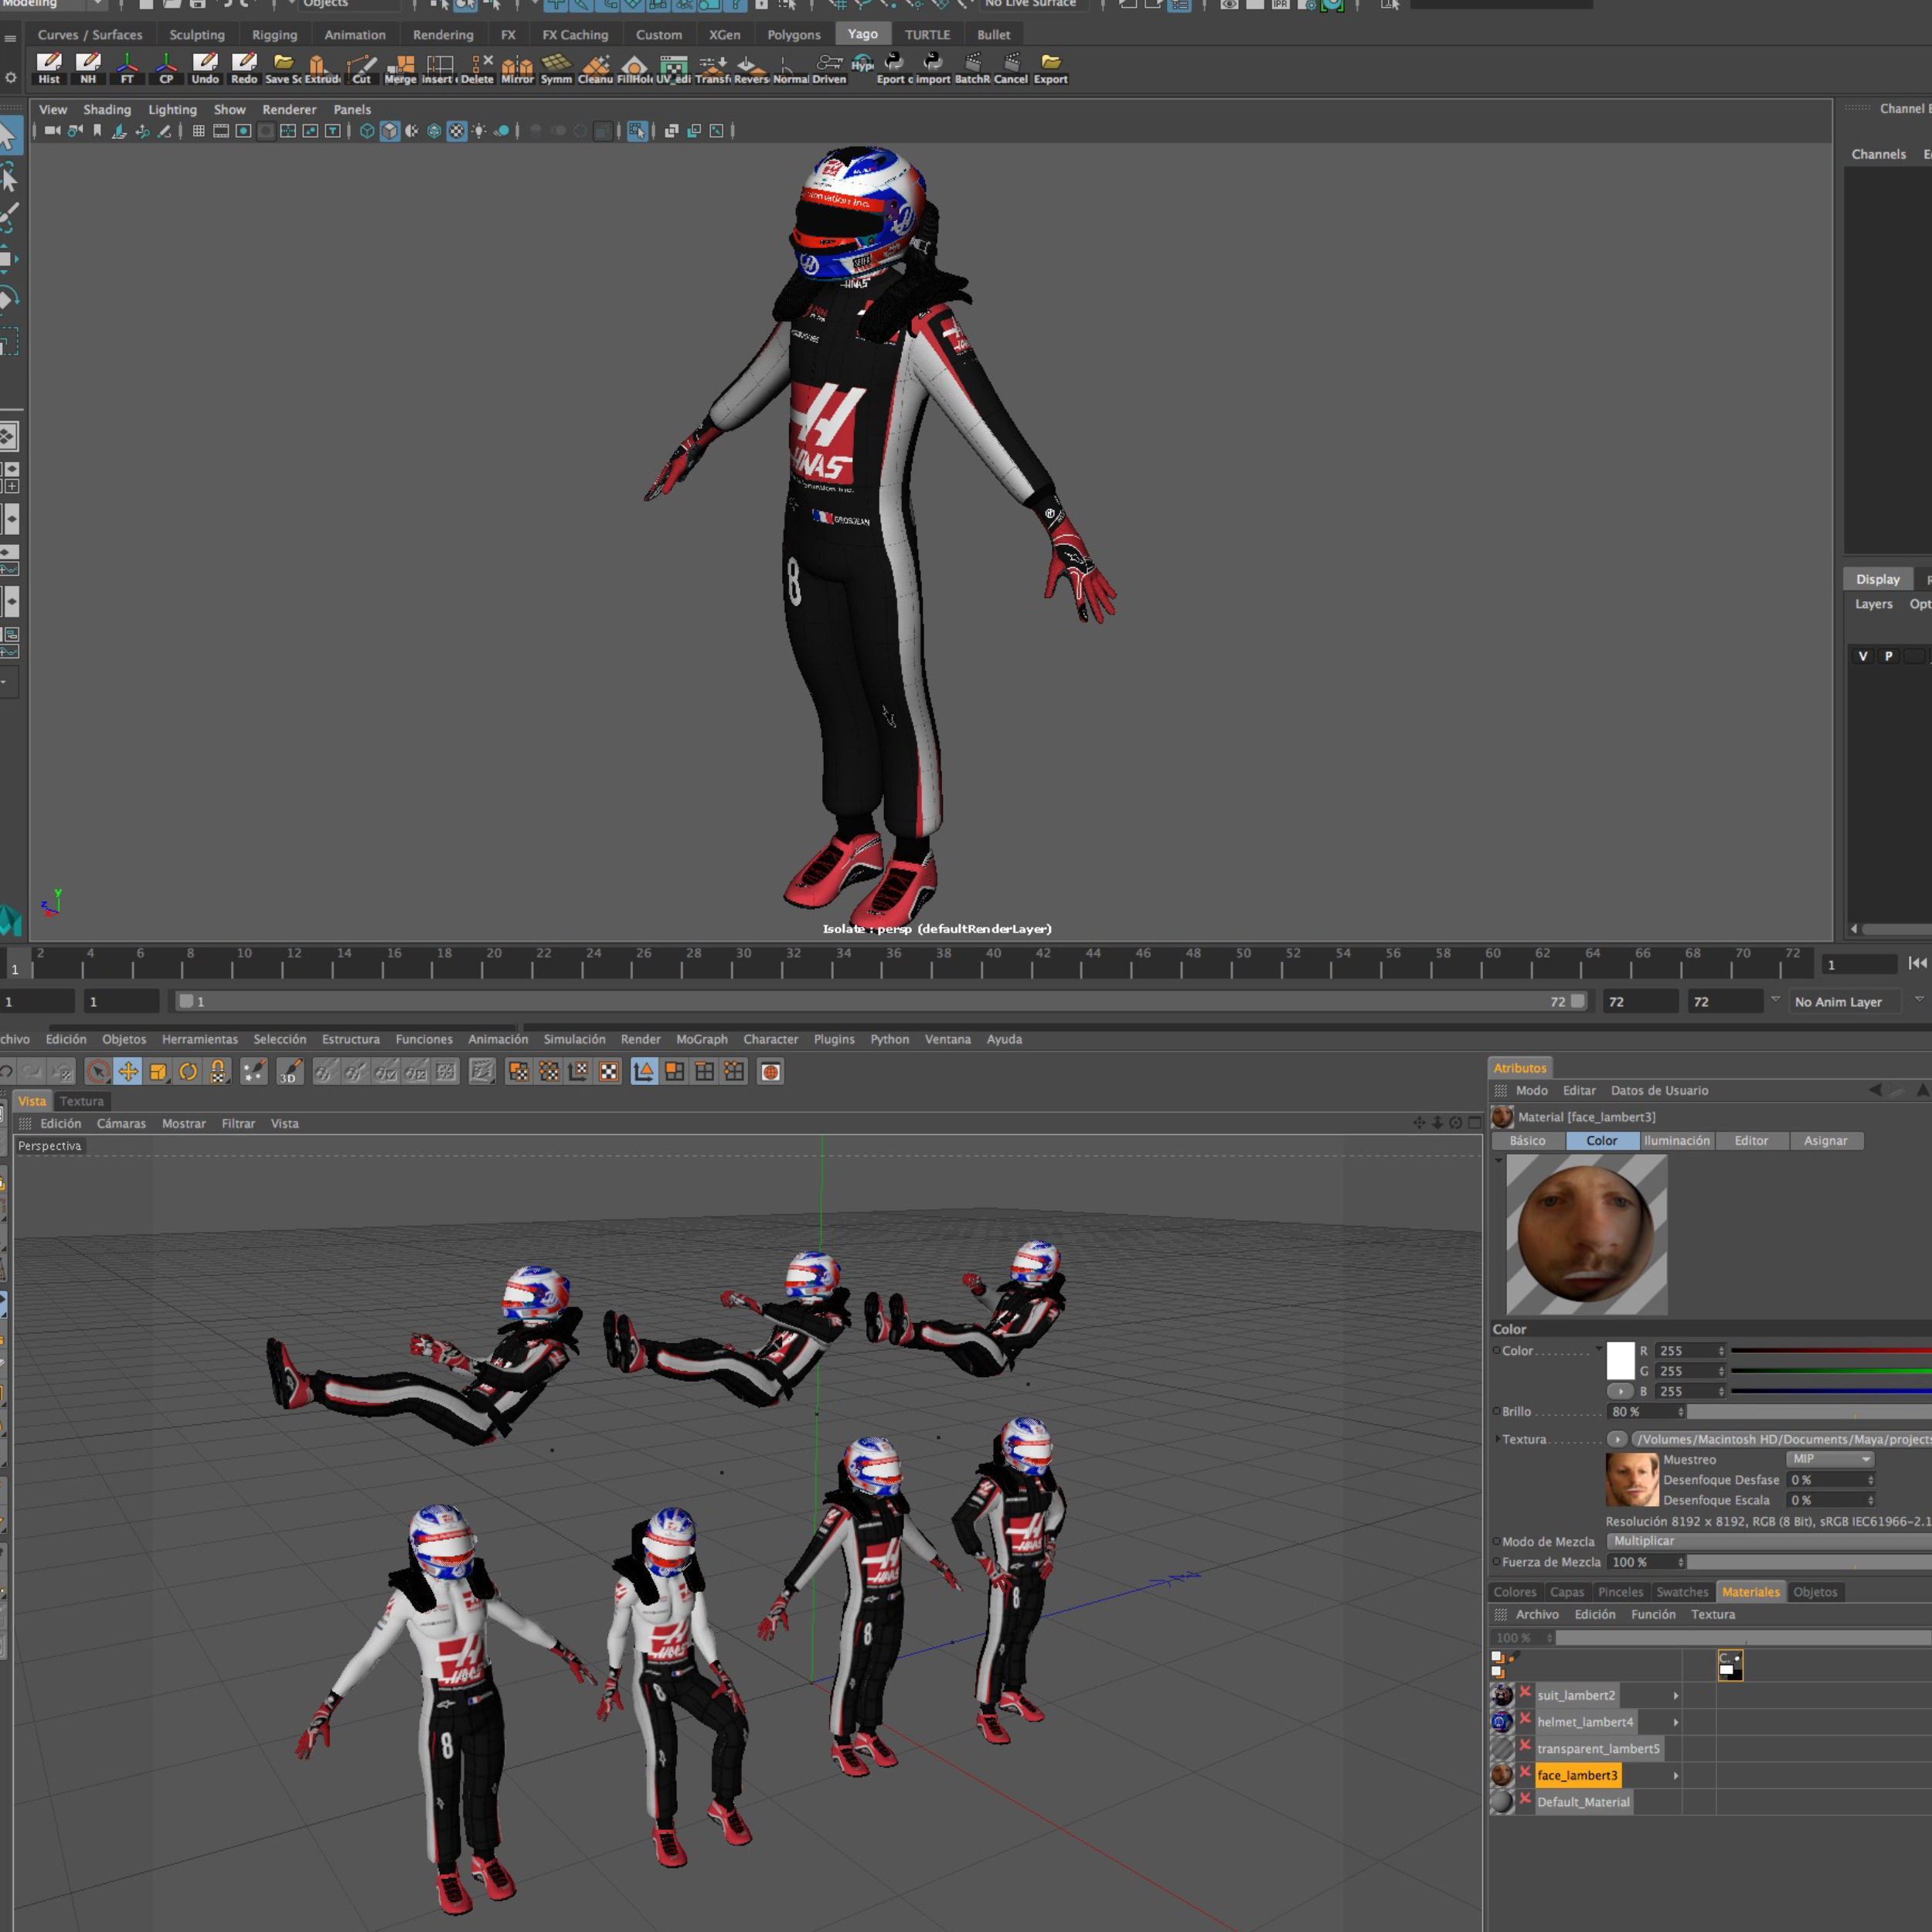Image resolution: width=1932 pixels, height=1932 pixels.
Task: Open the Yago shelf tab
Action: 862,34
